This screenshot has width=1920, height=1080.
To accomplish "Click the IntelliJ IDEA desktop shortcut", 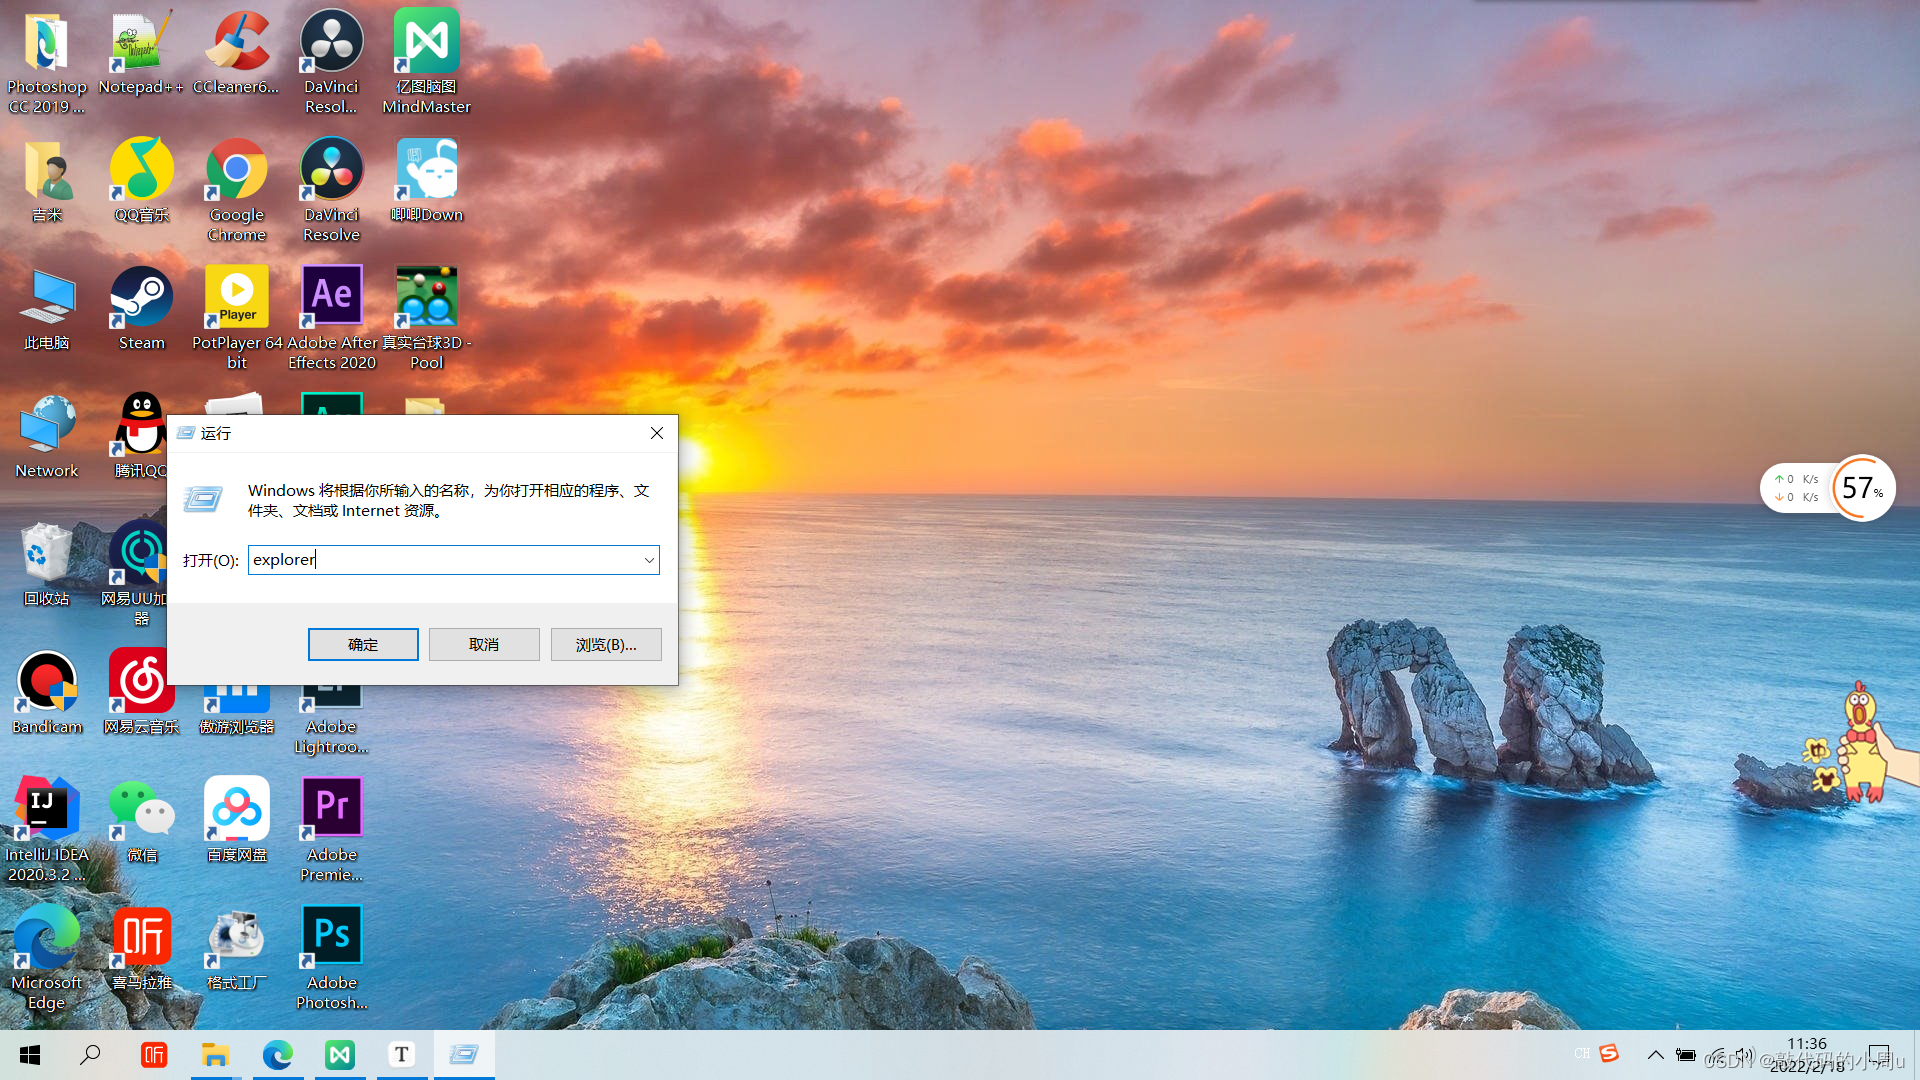I will (x=46, y=810).
